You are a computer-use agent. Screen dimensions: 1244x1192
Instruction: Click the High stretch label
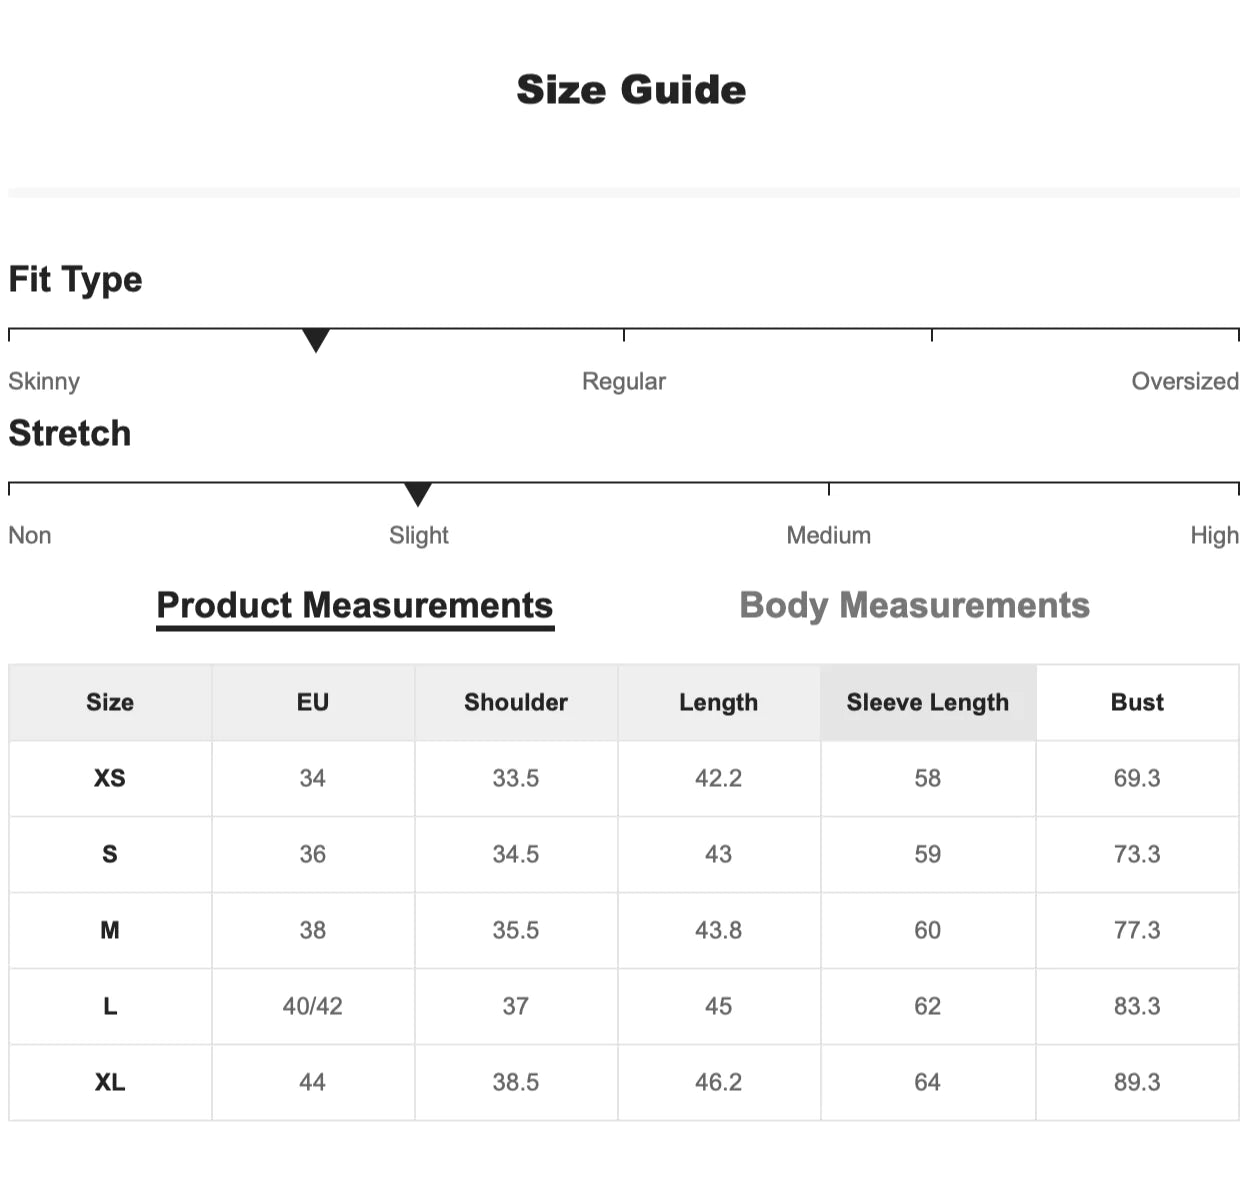[1214, 536]
